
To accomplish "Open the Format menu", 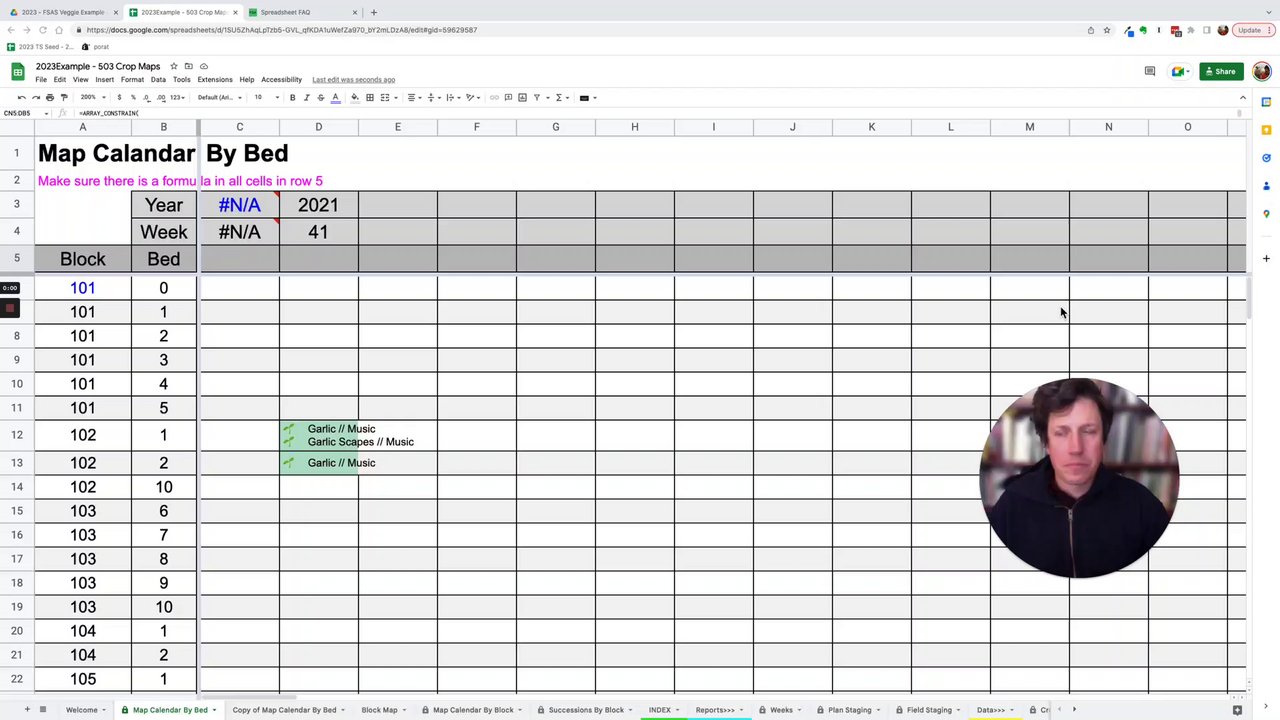I will pyautogui.click(x=132, y=80).
